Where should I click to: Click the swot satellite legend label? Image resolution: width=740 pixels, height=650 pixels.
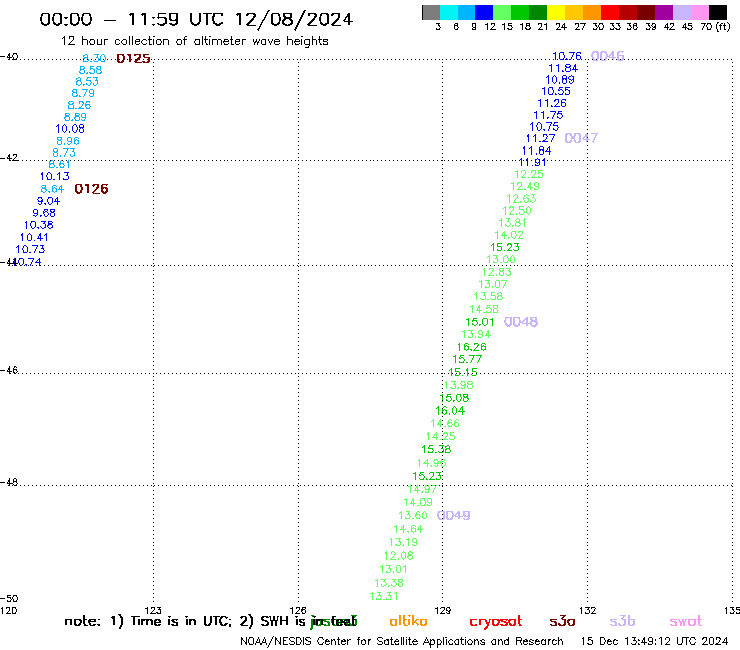[685, 622]
